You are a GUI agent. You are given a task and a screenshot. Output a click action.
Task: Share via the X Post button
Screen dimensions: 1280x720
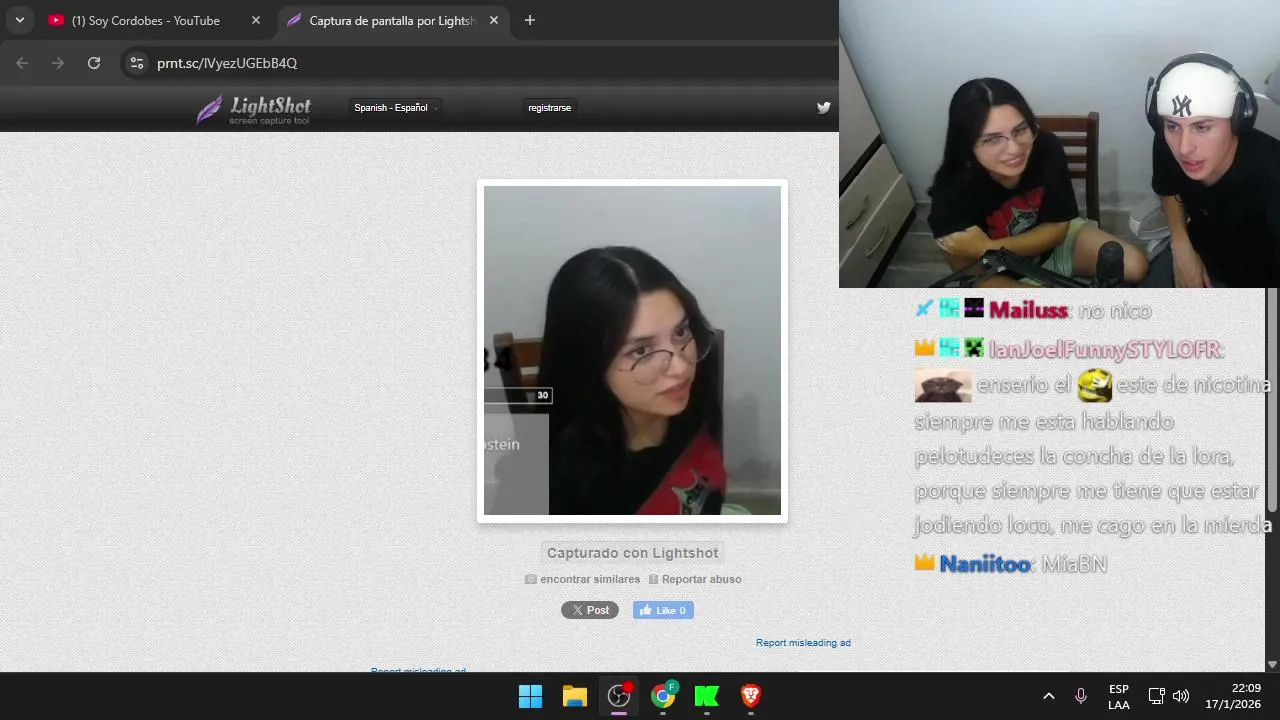[590, 610]
